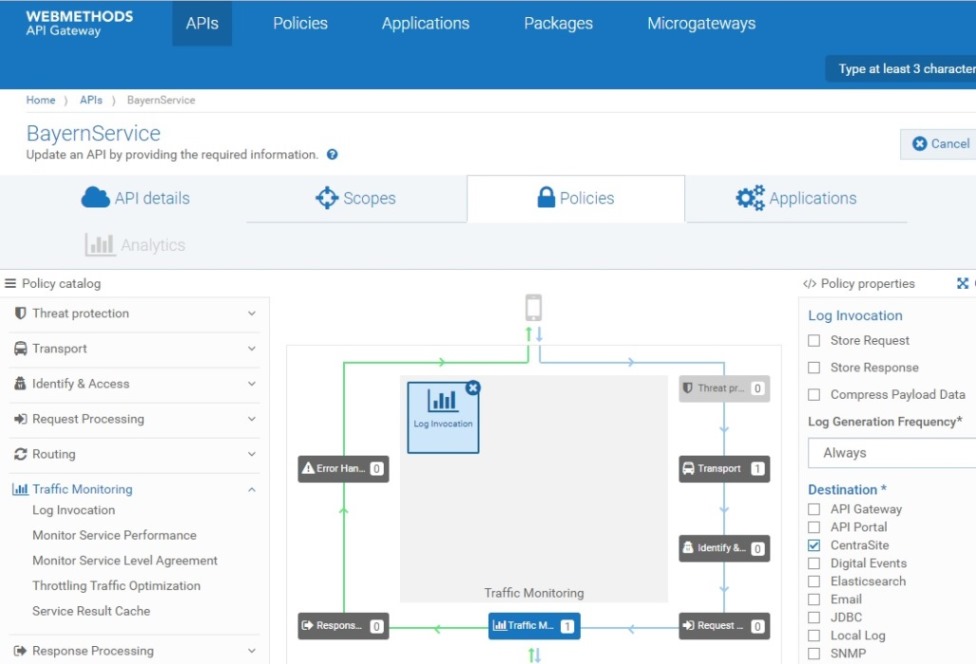Screen dimensions: 976x664
Task: Uncheck the CentraSite destination
Action: [x=814, y=545]
